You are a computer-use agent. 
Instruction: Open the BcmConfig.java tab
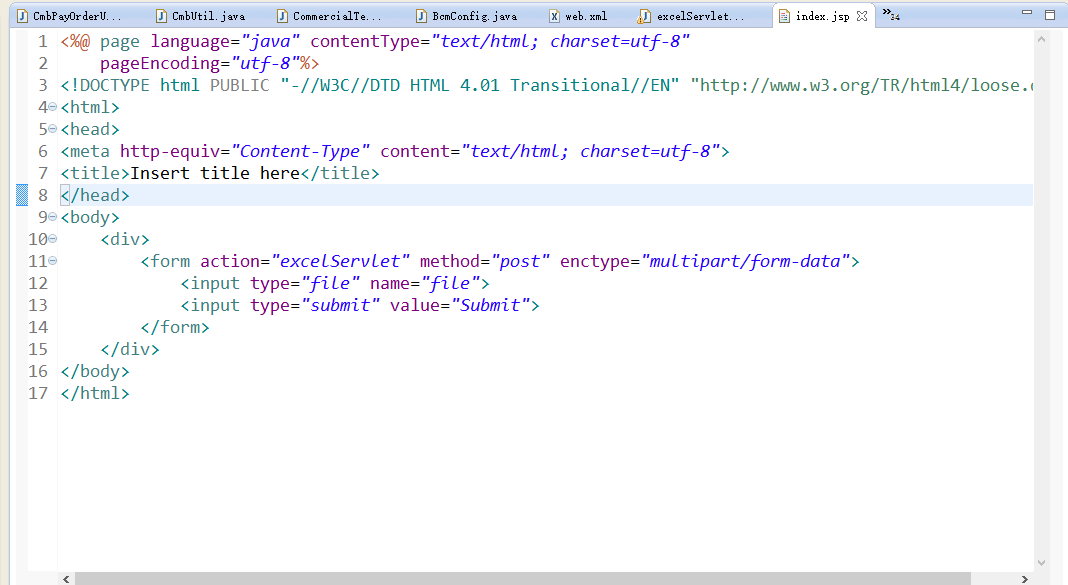466,16
